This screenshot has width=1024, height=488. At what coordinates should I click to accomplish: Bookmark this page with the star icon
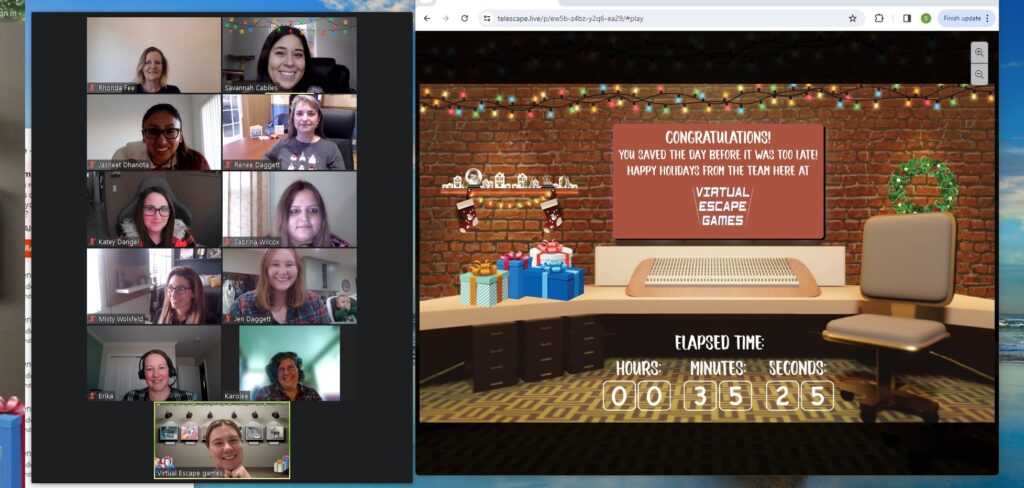point(852,18)
